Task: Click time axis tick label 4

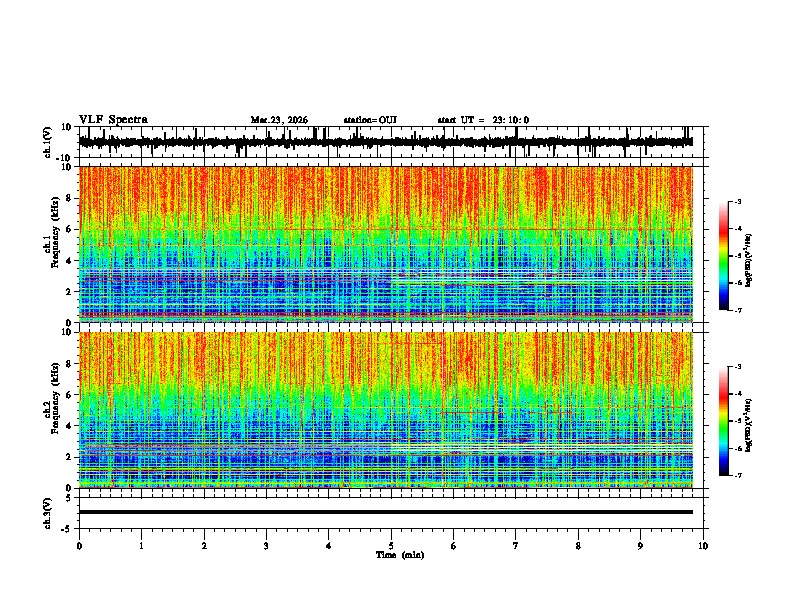Action: 329,545
